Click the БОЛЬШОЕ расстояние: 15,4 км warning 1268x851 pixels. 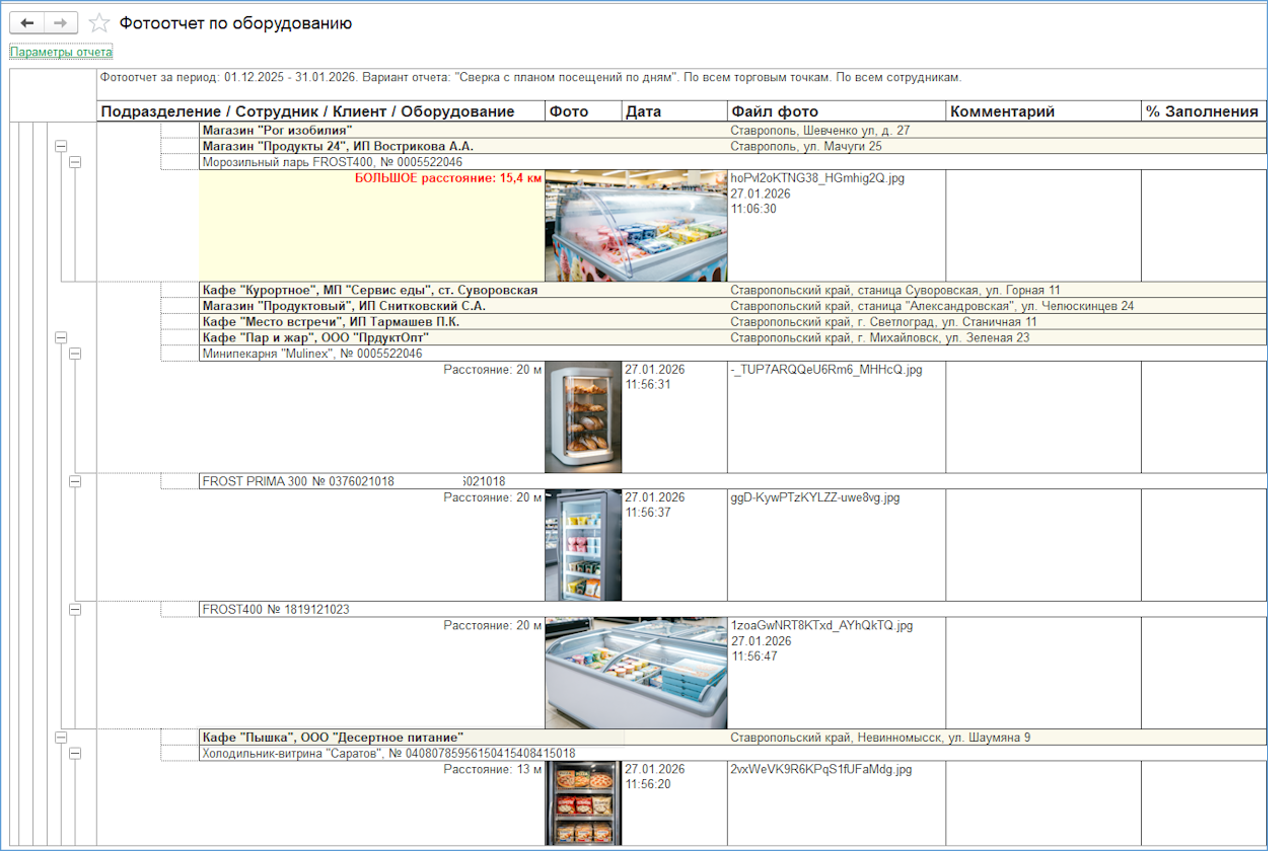click(448, 178)
